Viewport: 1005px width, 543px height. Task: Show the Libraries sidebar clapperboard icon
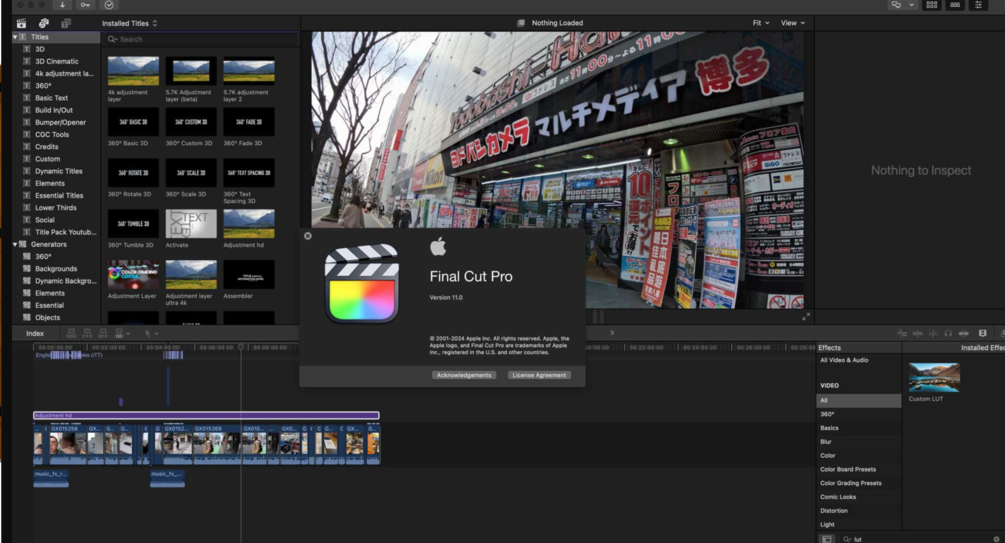tap(21, 23)
